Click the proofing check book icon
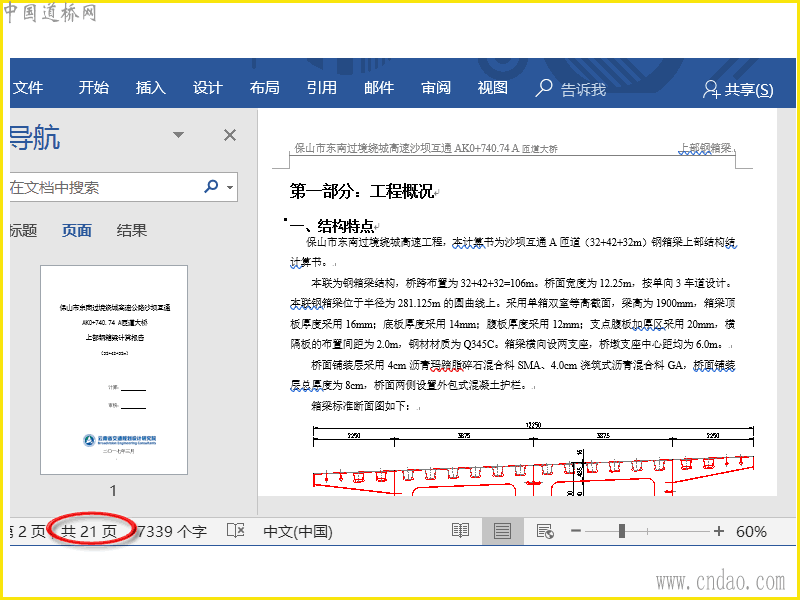Viewport: 800px width, 600px height. 236,531
